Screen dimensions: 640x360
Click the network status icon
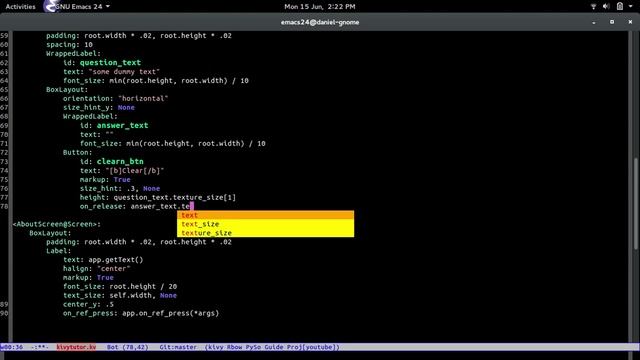pyautogui.click(x=593, y=7)
